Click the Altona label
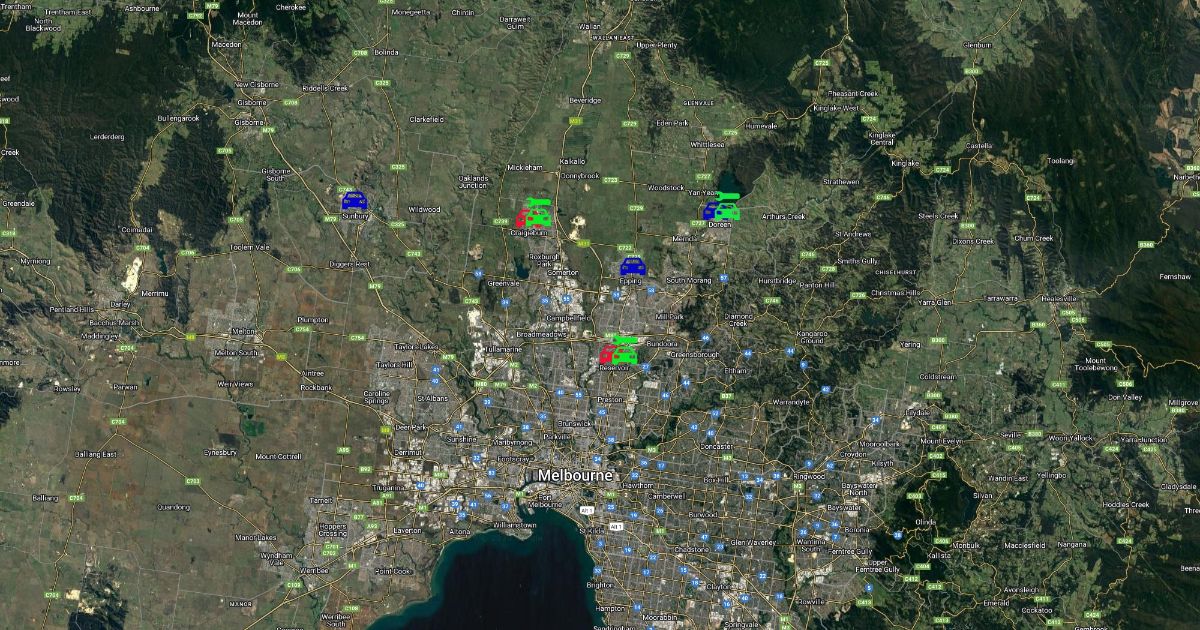1200x630 pixels. click(459, 532)
